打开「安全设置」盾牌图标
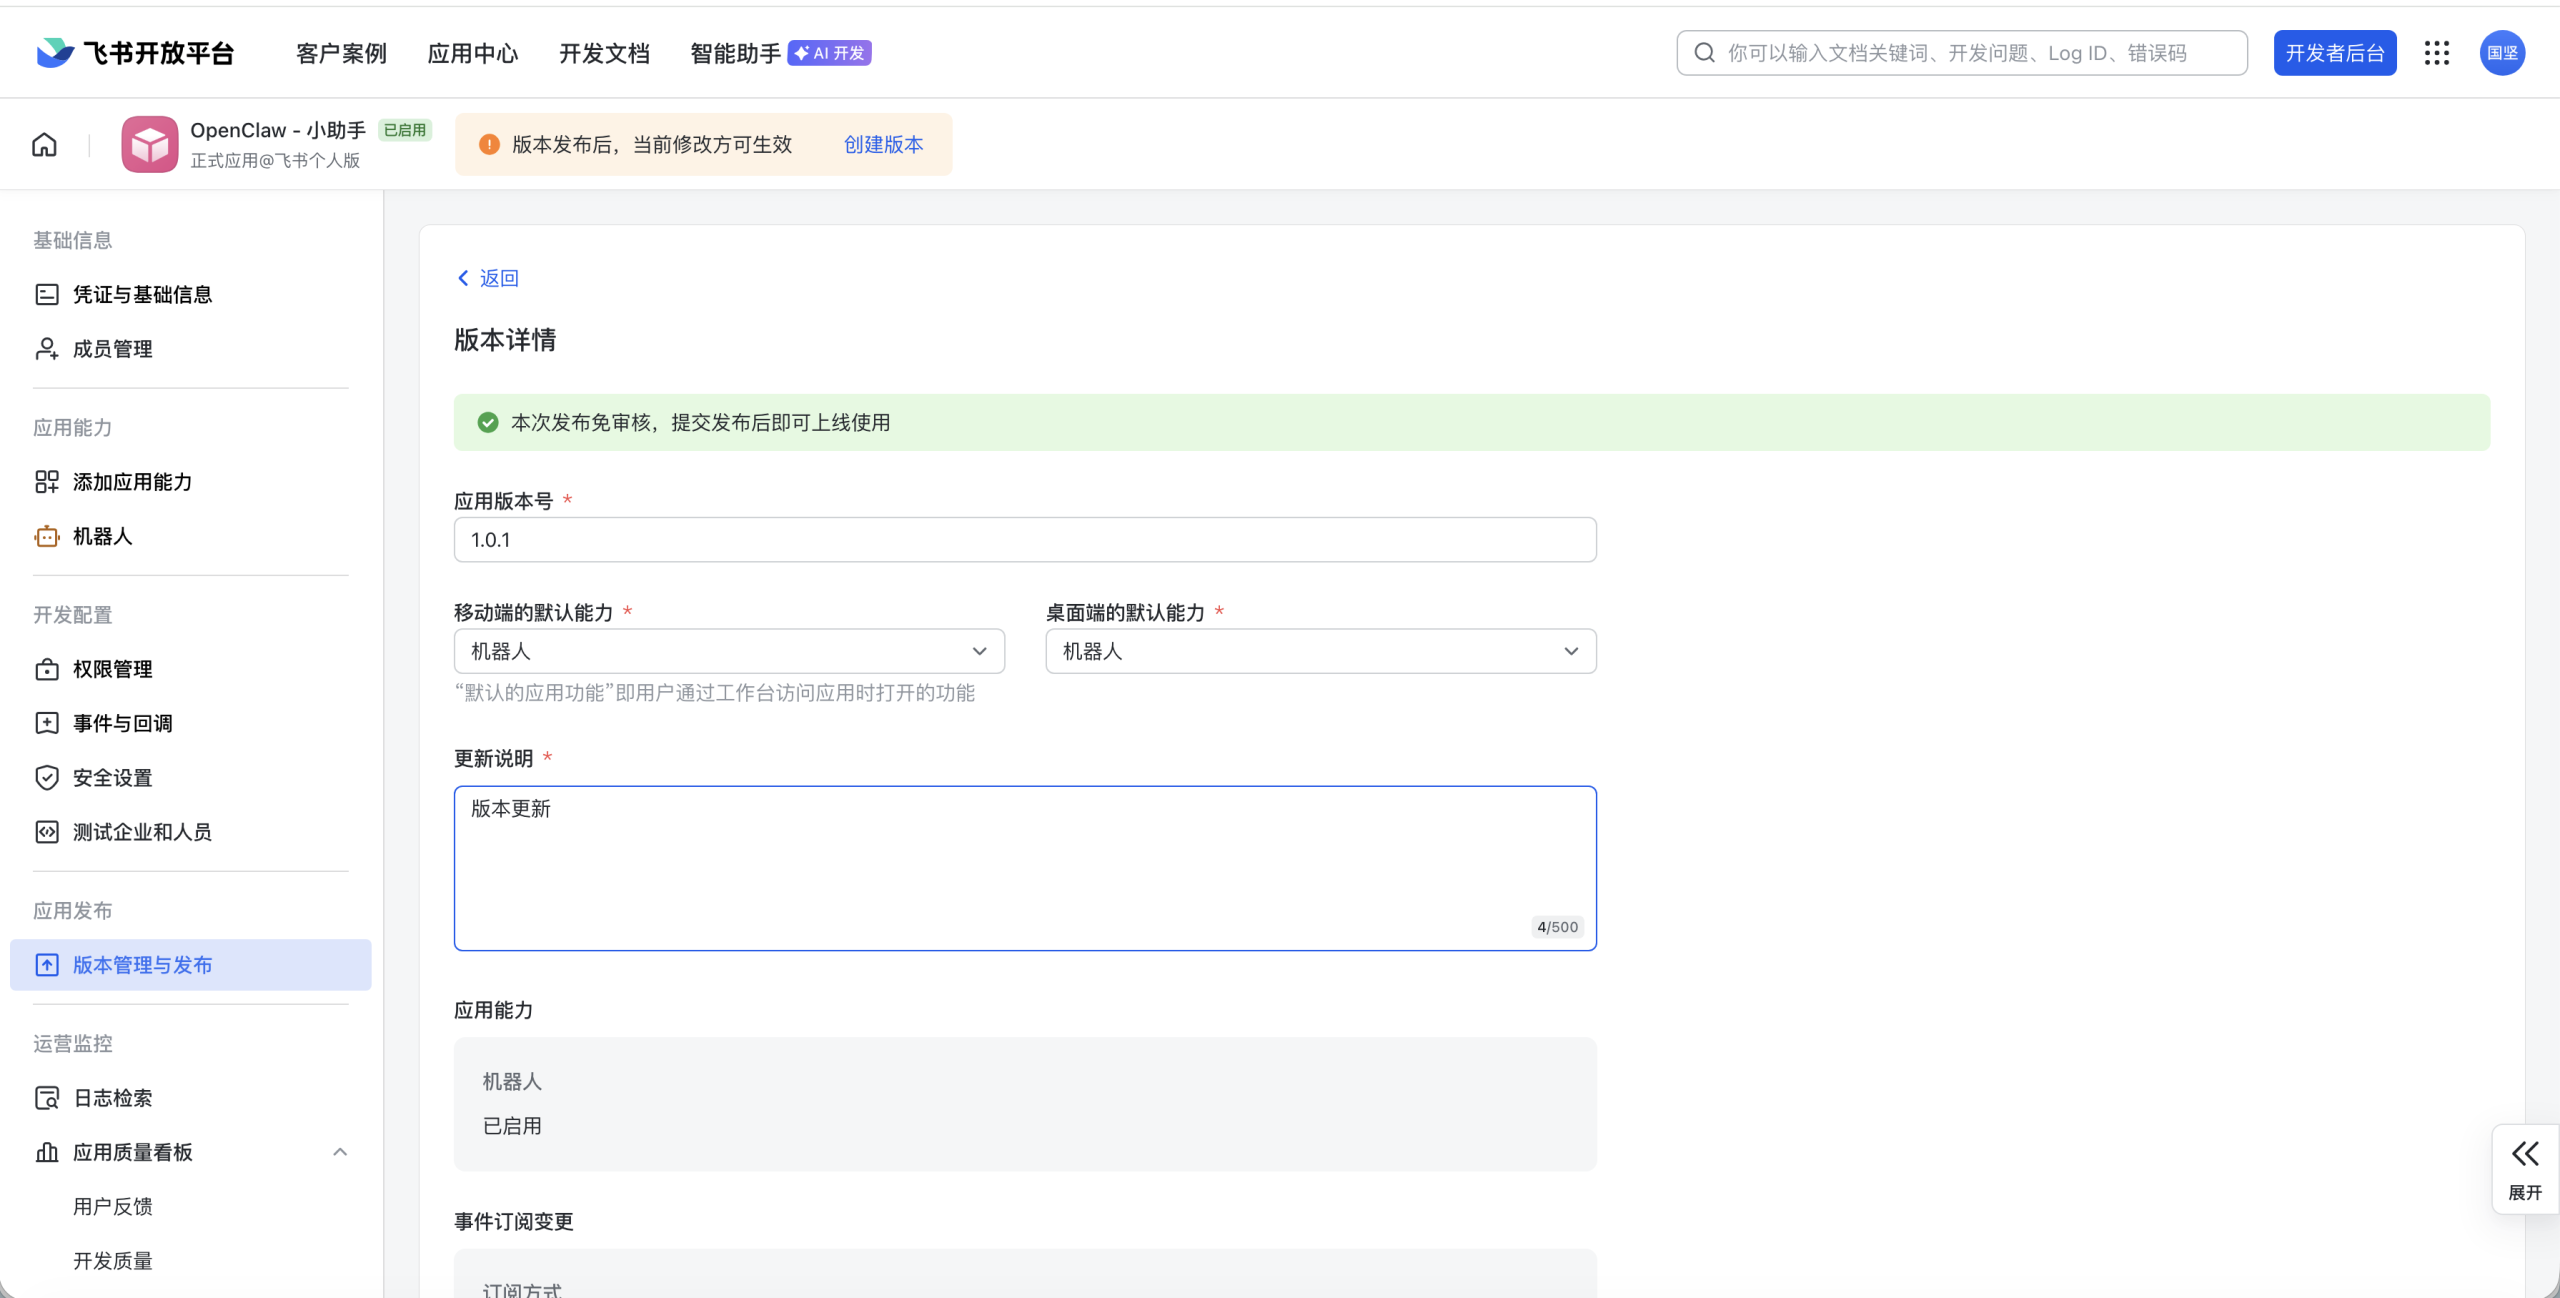 point(47,777)
